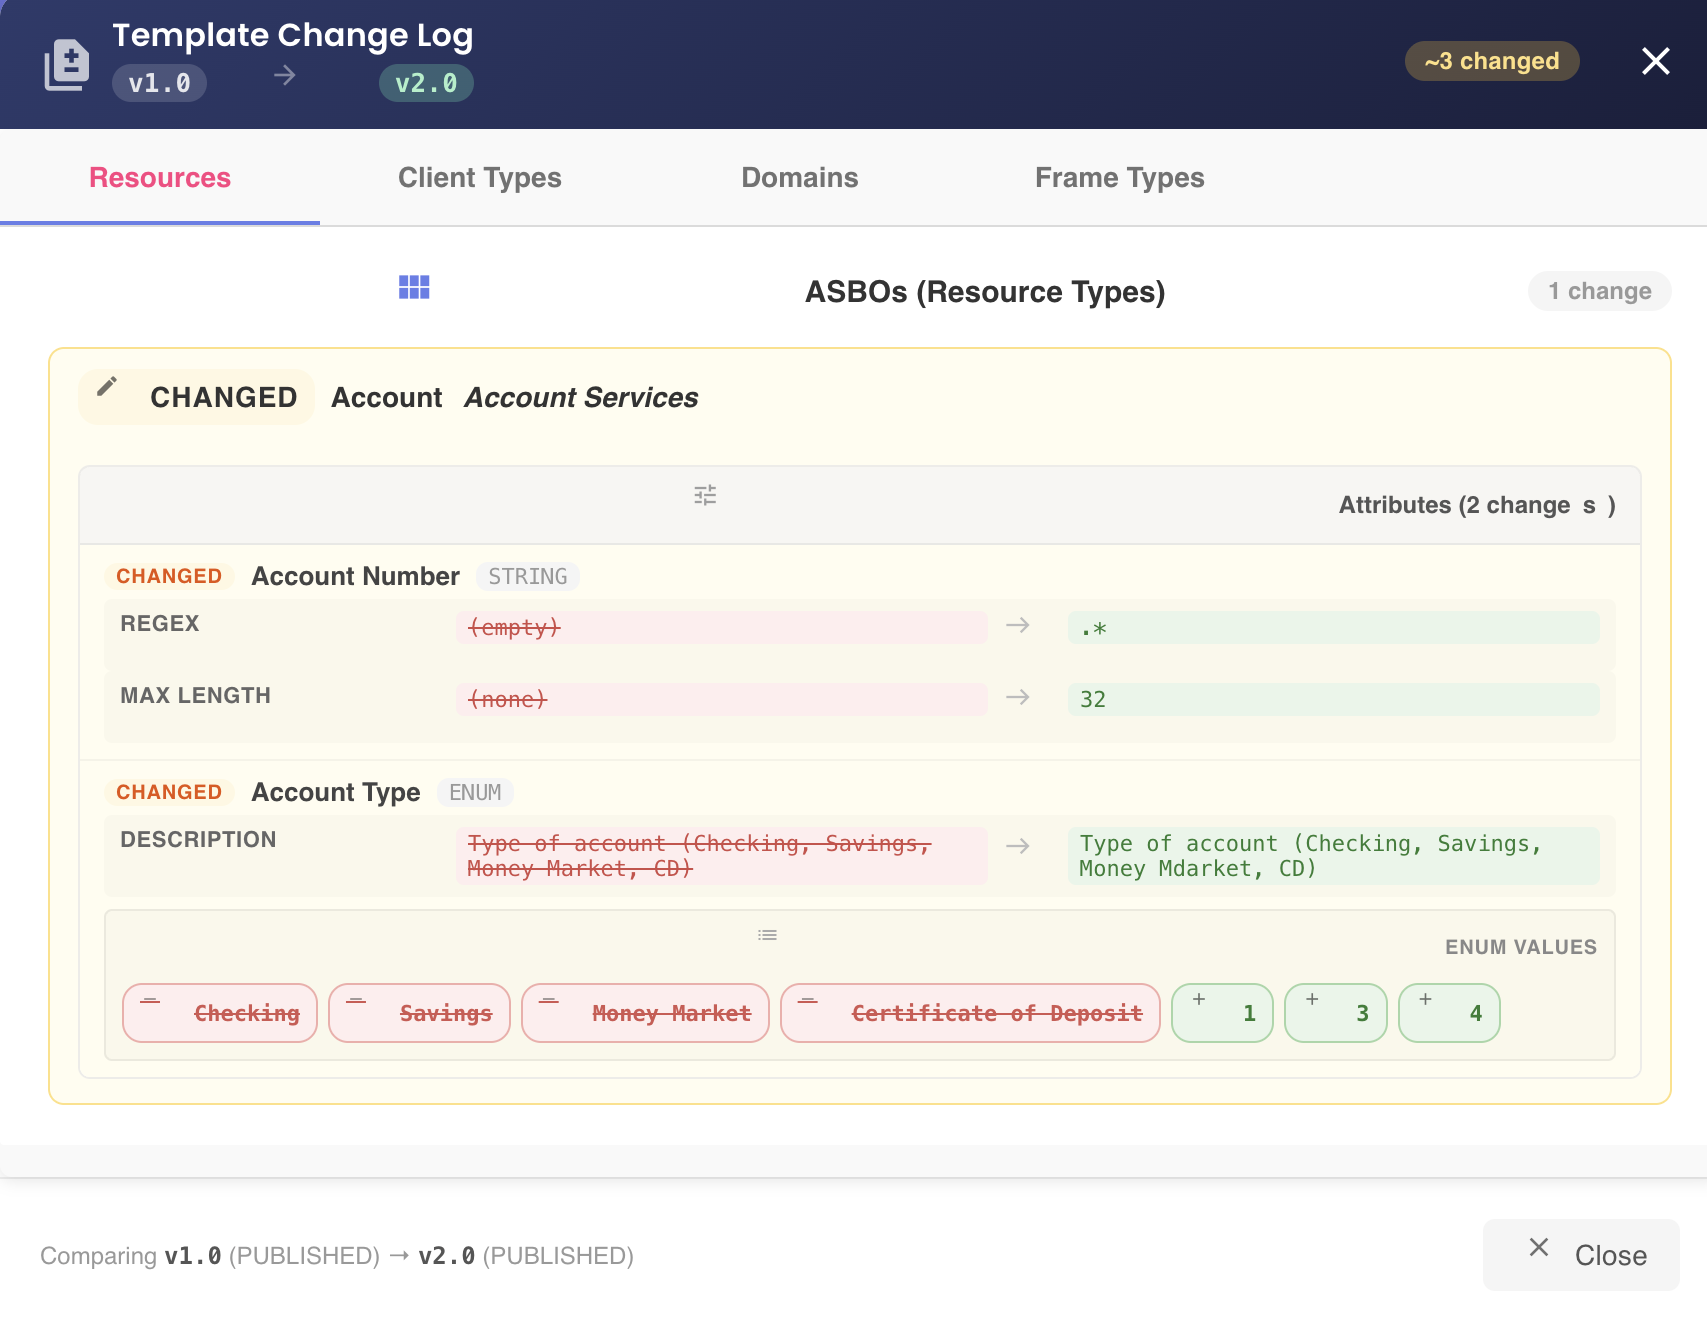Click the removed Money Market enum chip
The image size is (1707, 1341).
click(x=645, y=1013)
